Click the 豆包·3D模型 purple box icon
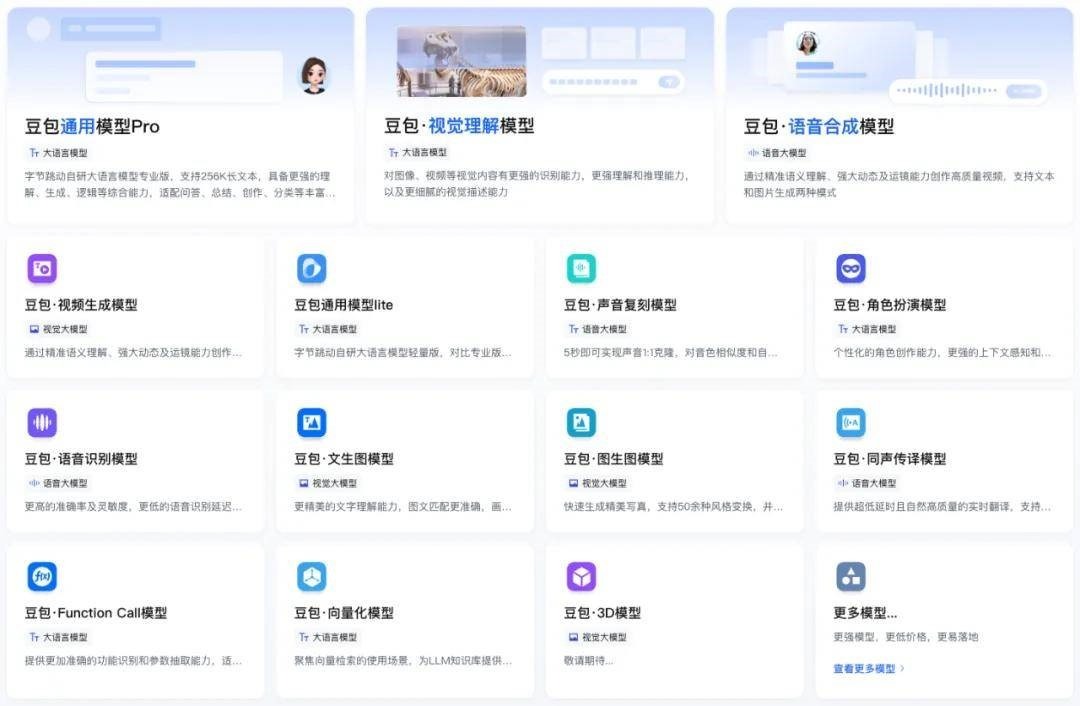 point(581,577)
